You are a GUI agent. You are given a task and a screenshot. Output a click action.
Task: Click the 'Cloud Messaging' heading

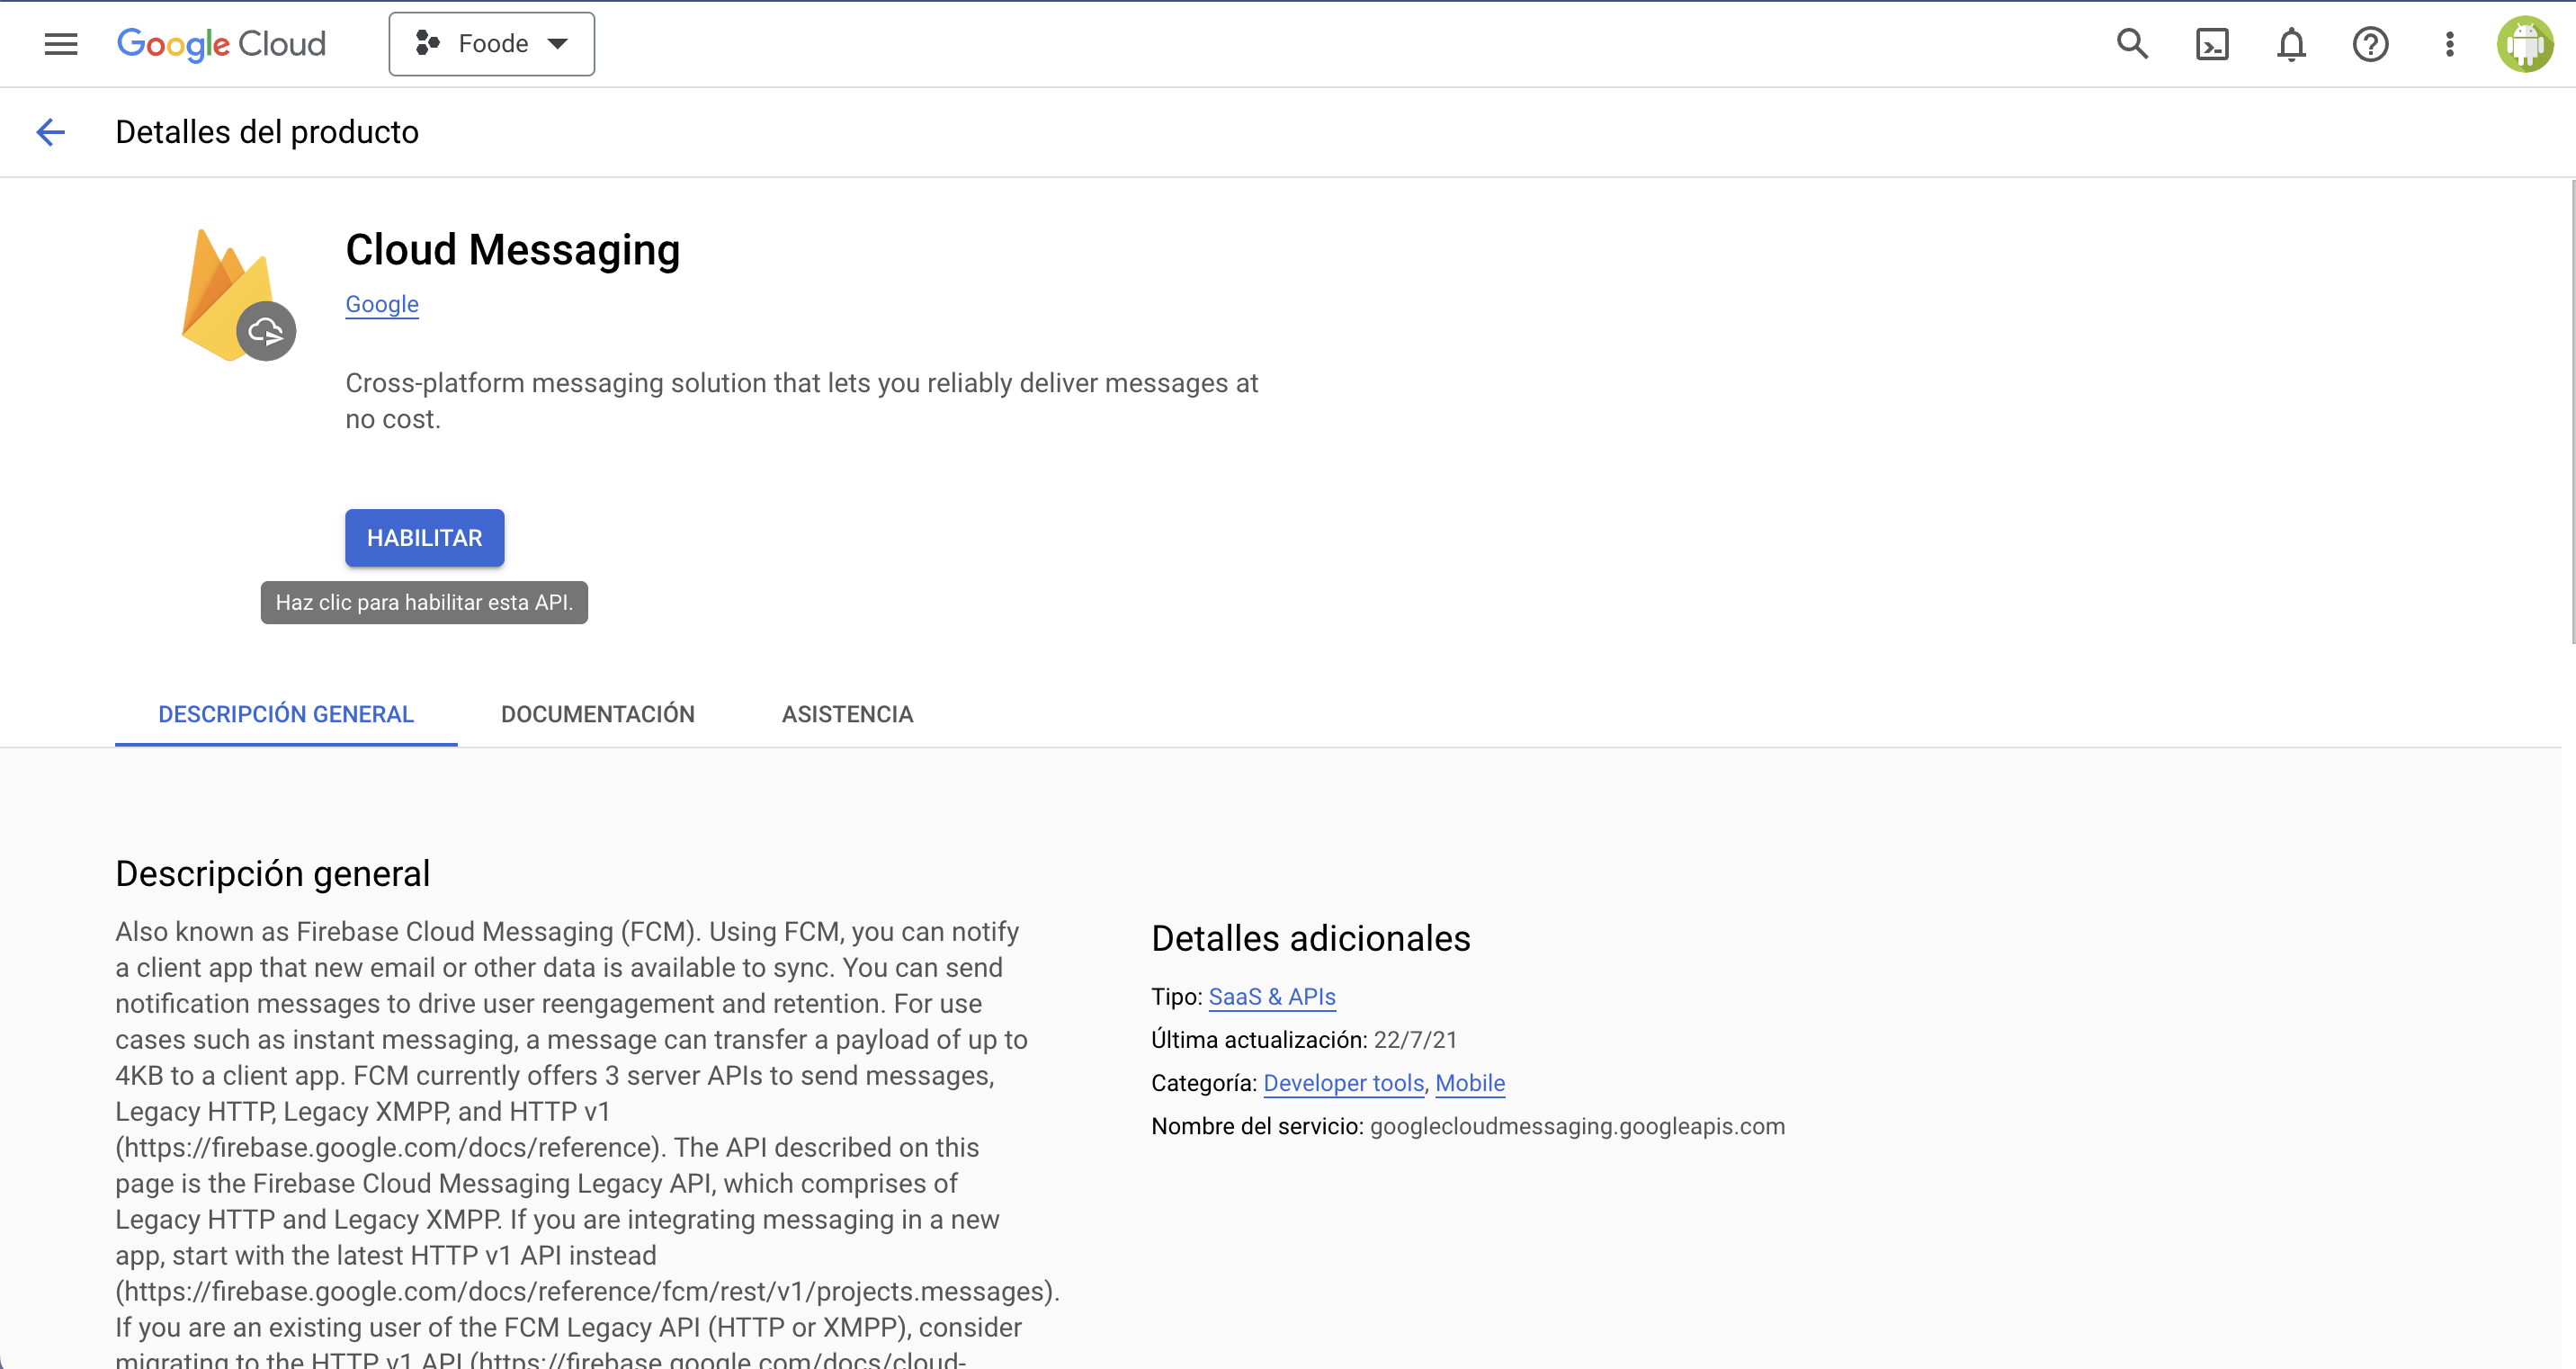pos(512,250)
